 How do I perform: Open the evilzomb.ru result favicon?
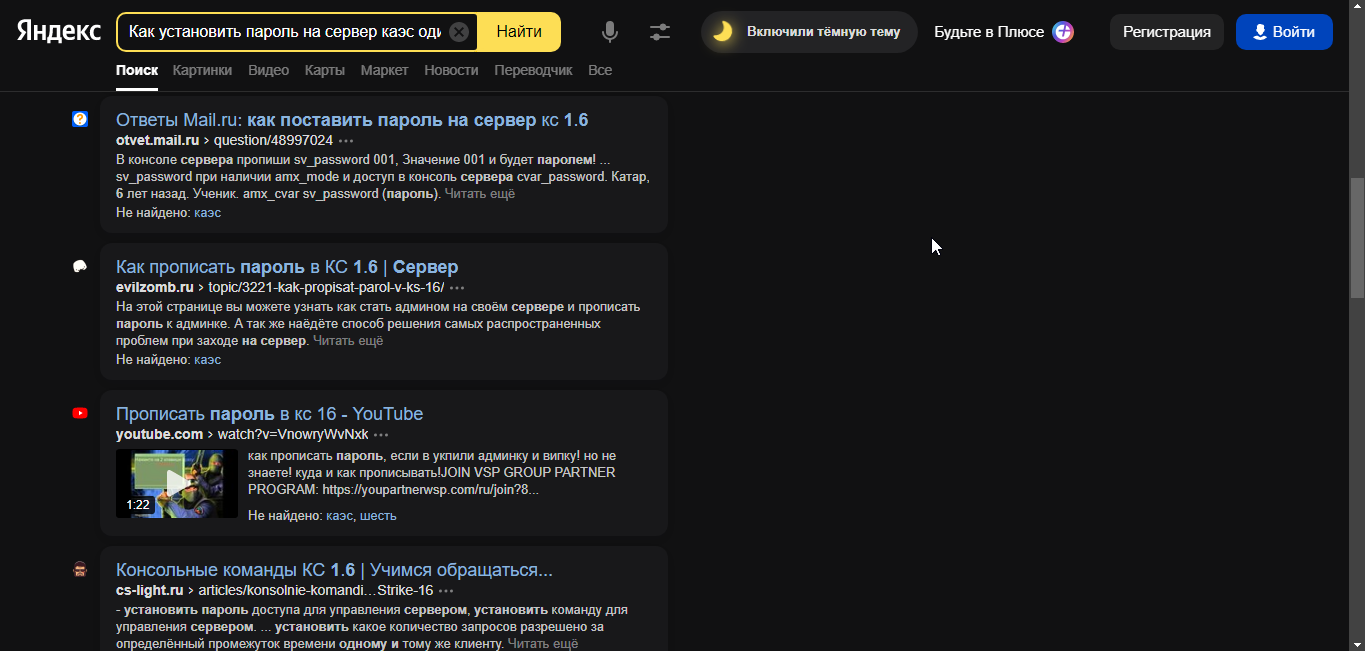tap(80, 266)
